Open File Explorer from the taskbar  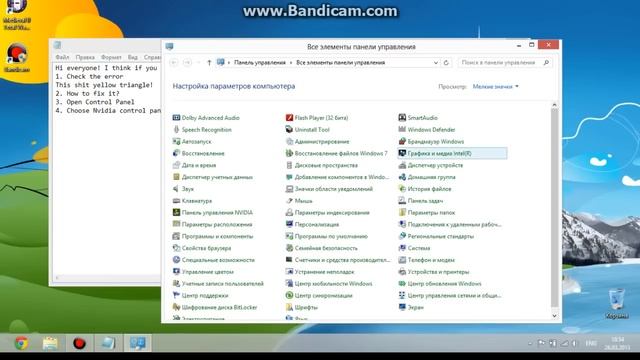pyautogui.click(x=50, y=343)
